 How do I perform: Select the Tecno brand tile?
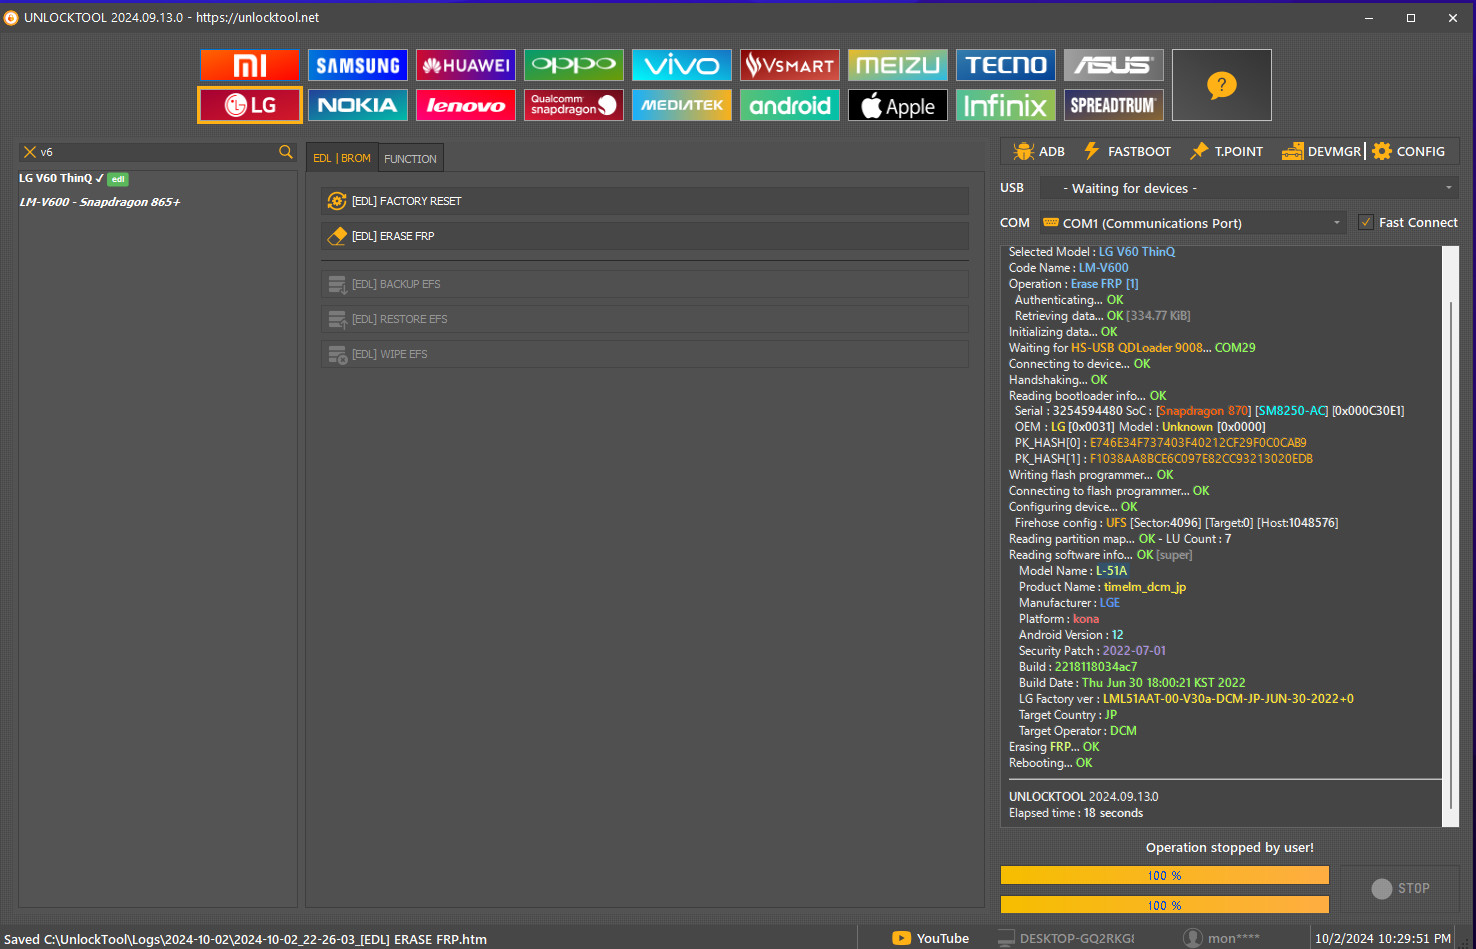pyautogui.click(x=1006, y=65)
